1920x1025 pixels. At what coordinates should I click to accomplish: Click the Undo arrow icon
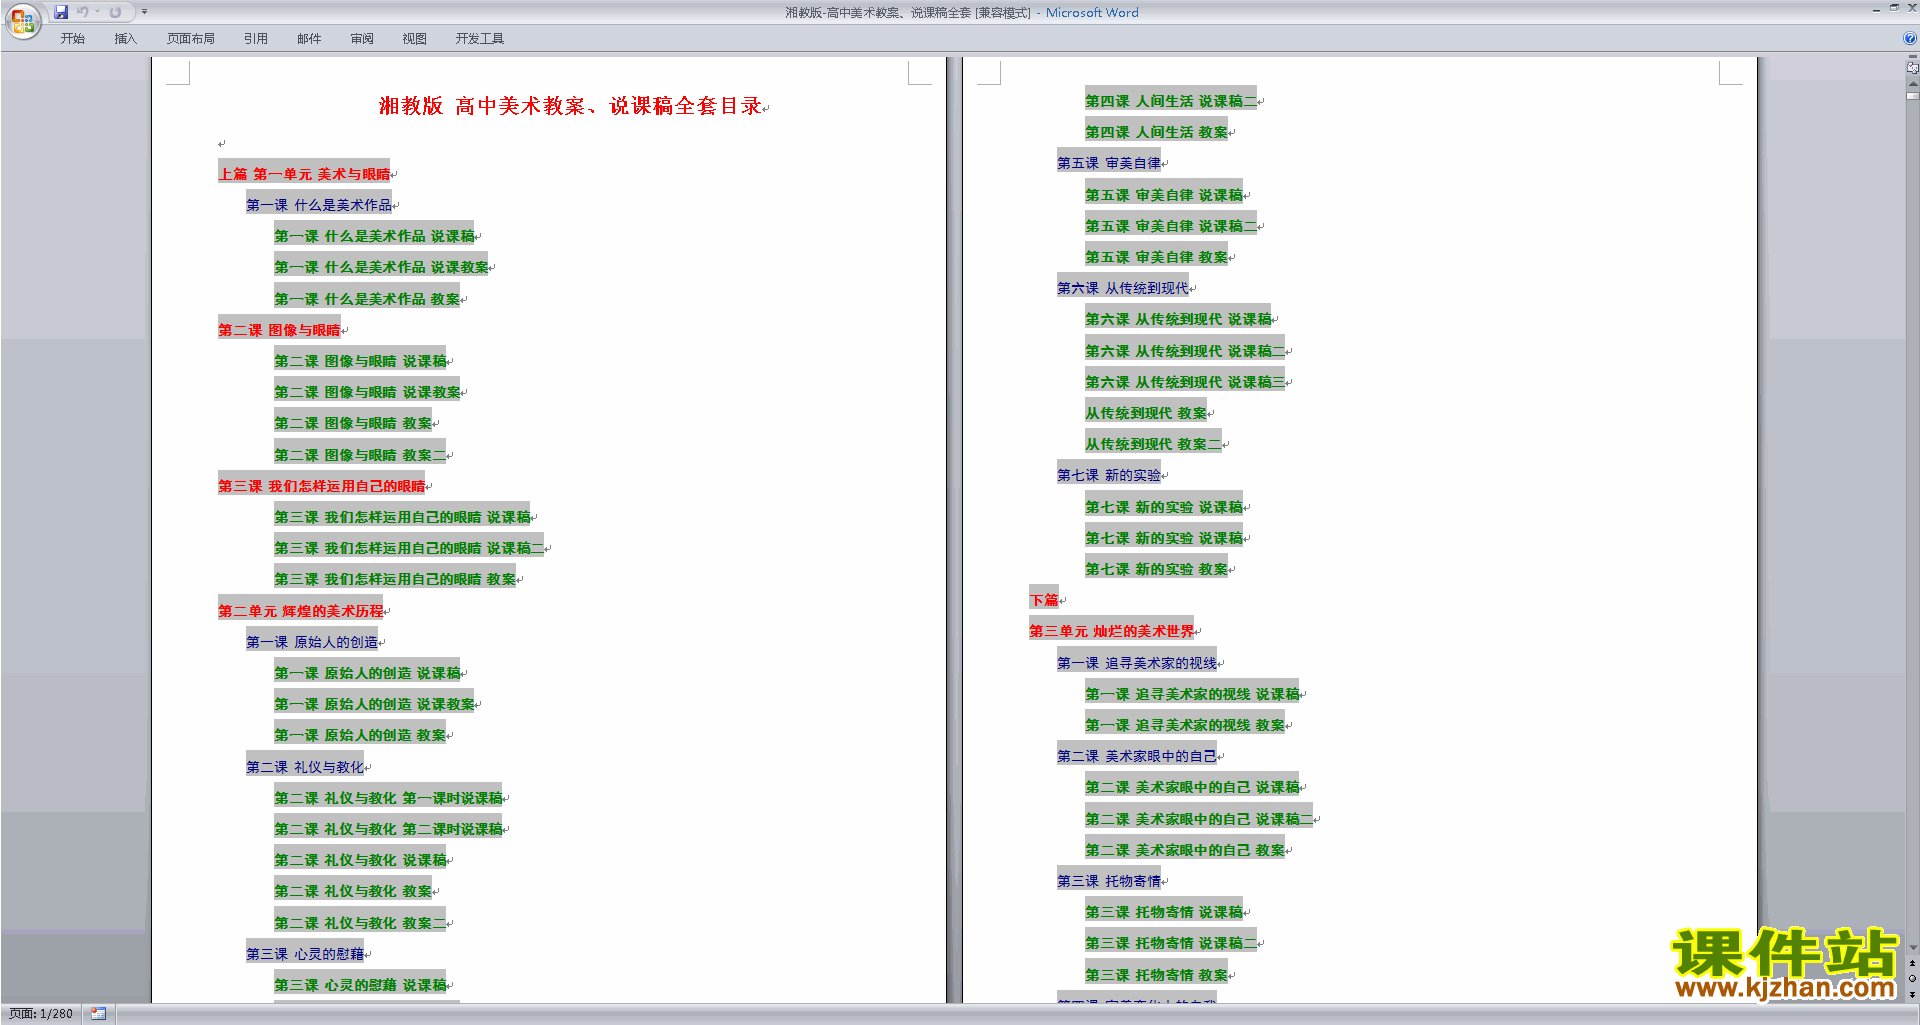click(x=83, y=12)
